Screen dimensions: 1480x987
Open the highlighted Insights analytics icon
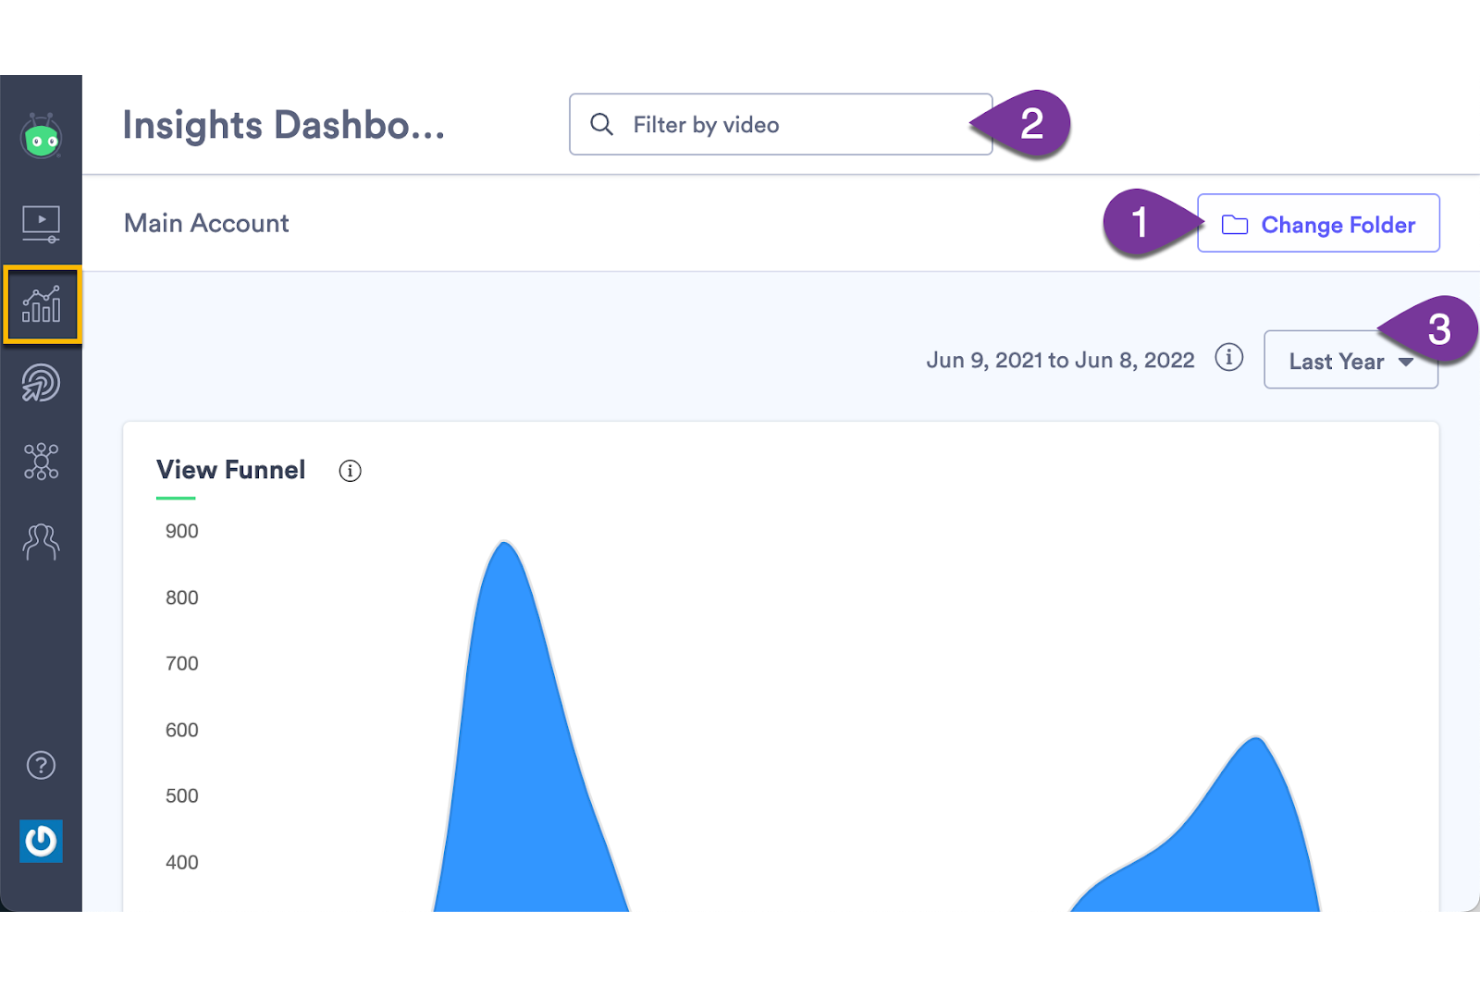[x=40, y=305]
